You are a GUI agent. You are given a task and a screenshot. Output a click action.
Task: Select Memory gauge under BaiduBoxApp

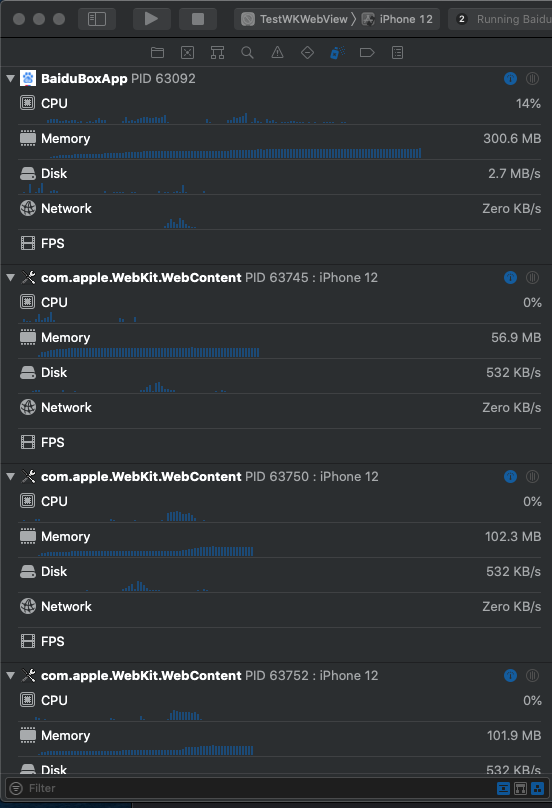280,142
